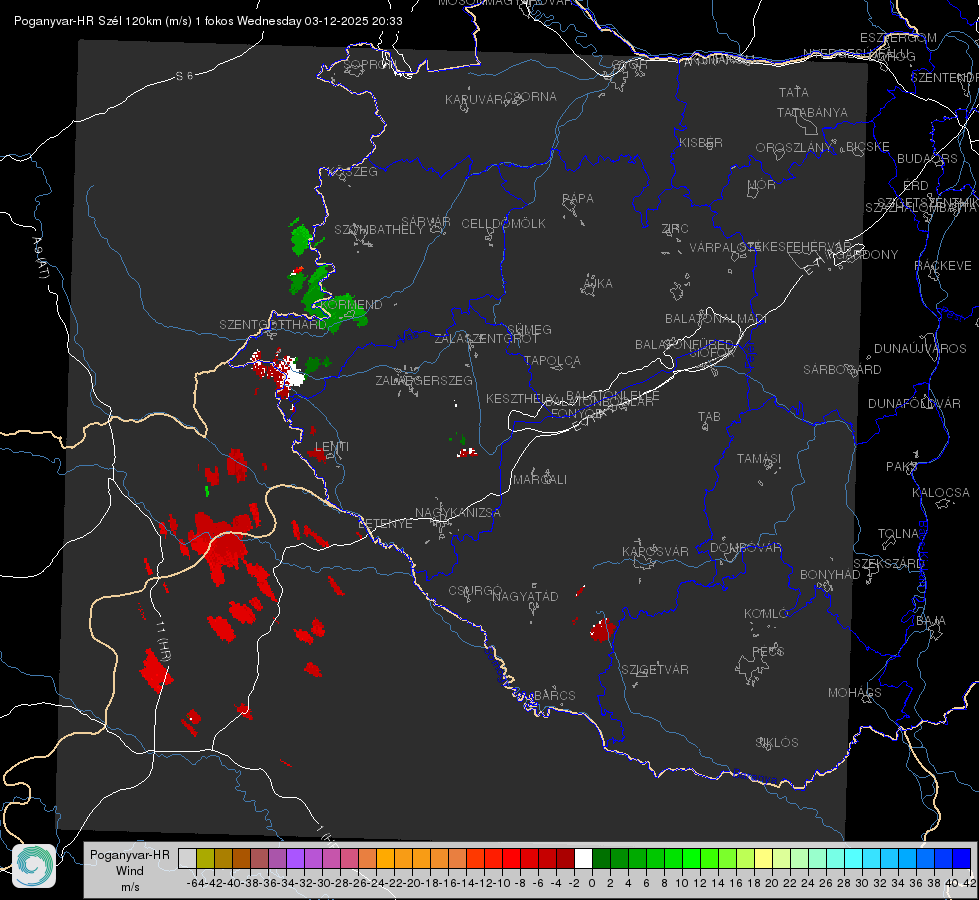Click the swirl logo icon beside the legend

click(34, 866)
